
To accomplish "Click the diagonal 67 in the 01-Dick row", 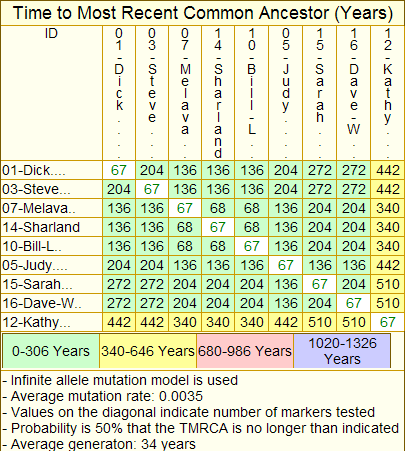I will pyautogui.click(x=119, y=170).
